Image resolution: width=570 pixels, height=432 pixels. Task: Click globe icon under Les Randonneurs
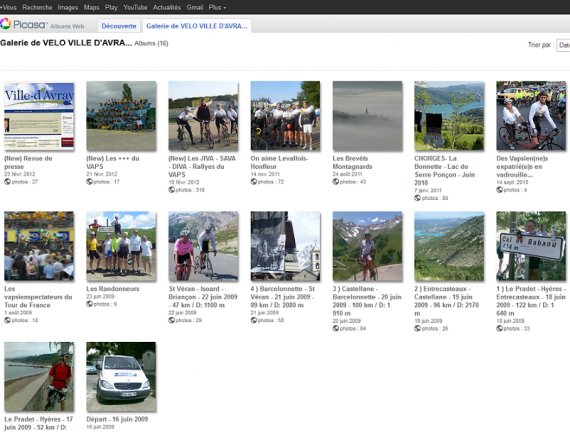pyautogui.click(x=89, y=304)
